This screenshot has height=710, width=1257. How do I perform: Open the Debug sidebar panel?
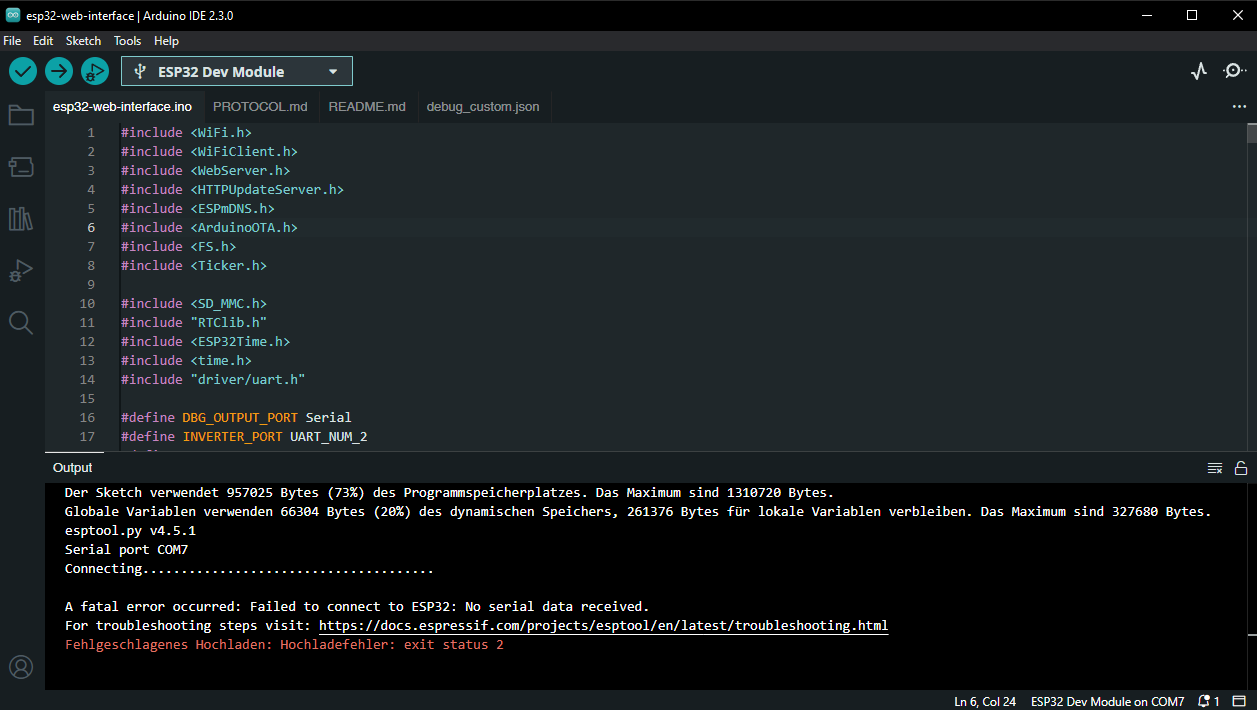[21, 271]
